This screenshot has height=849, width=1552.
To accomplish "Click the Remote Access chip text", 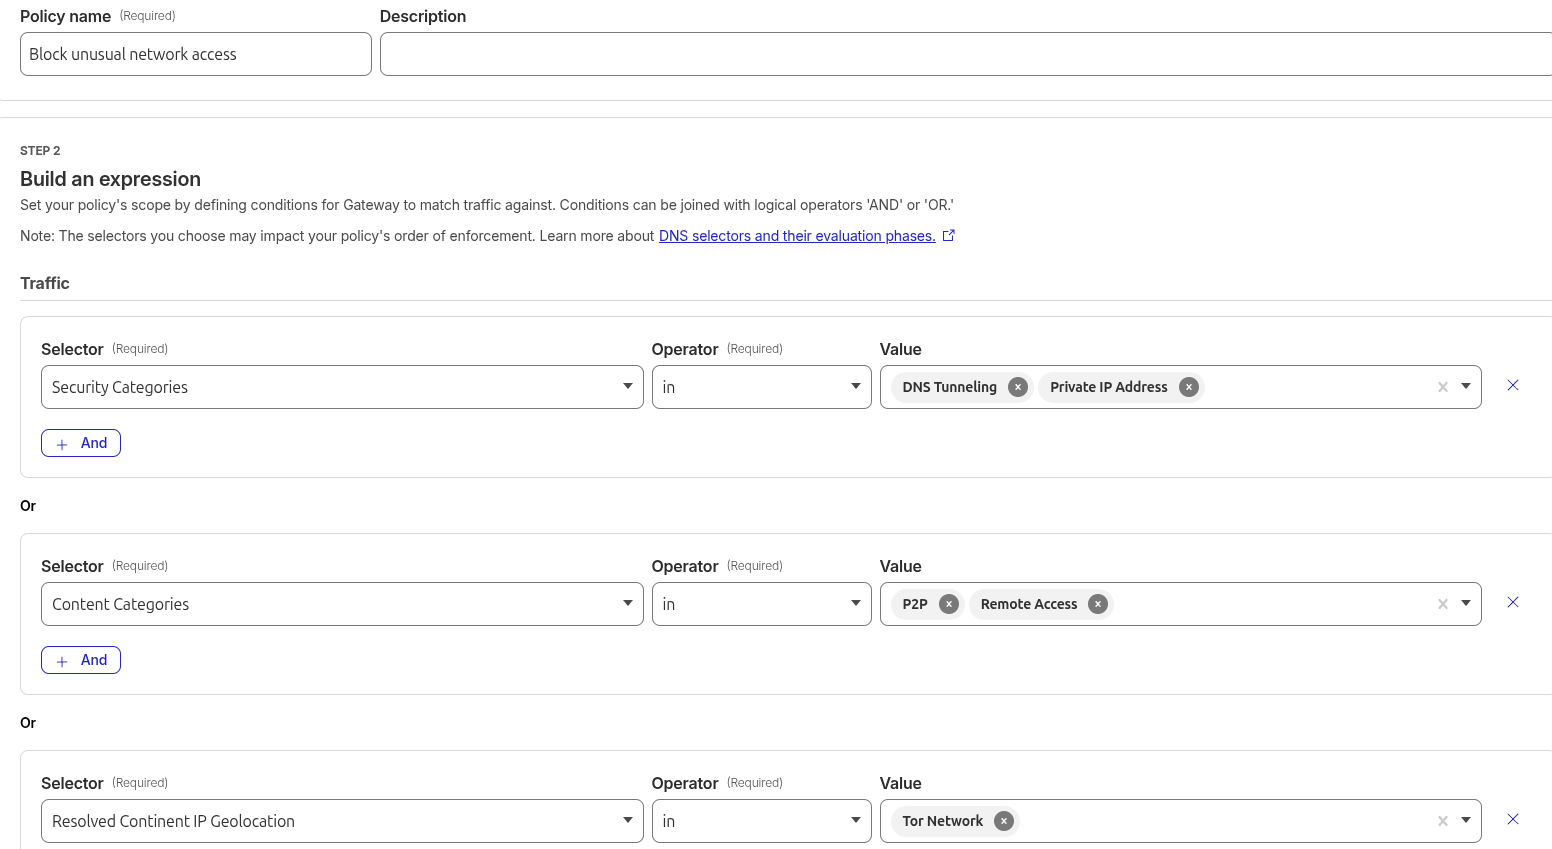I will 1029,604.
